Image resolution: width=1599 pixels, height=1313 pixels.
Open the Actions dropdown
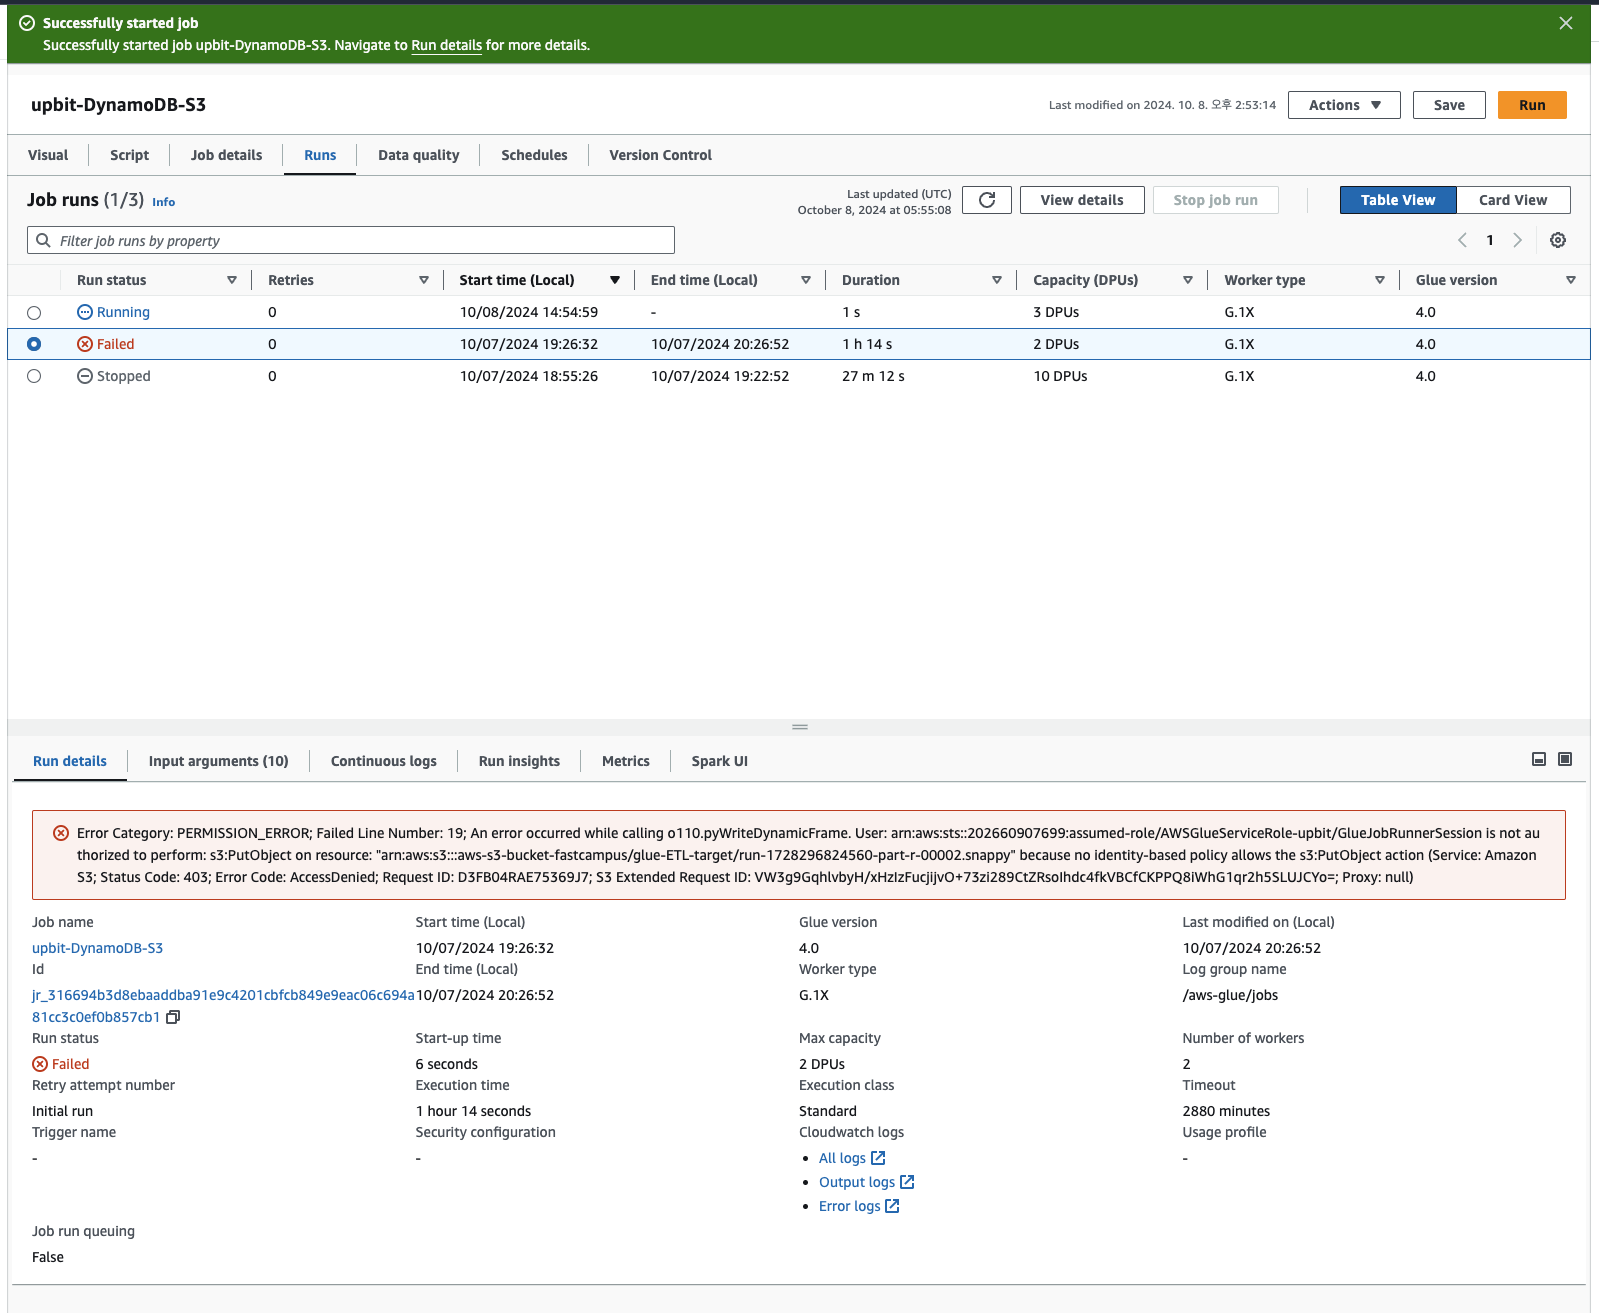click(x=1344, y=105)
